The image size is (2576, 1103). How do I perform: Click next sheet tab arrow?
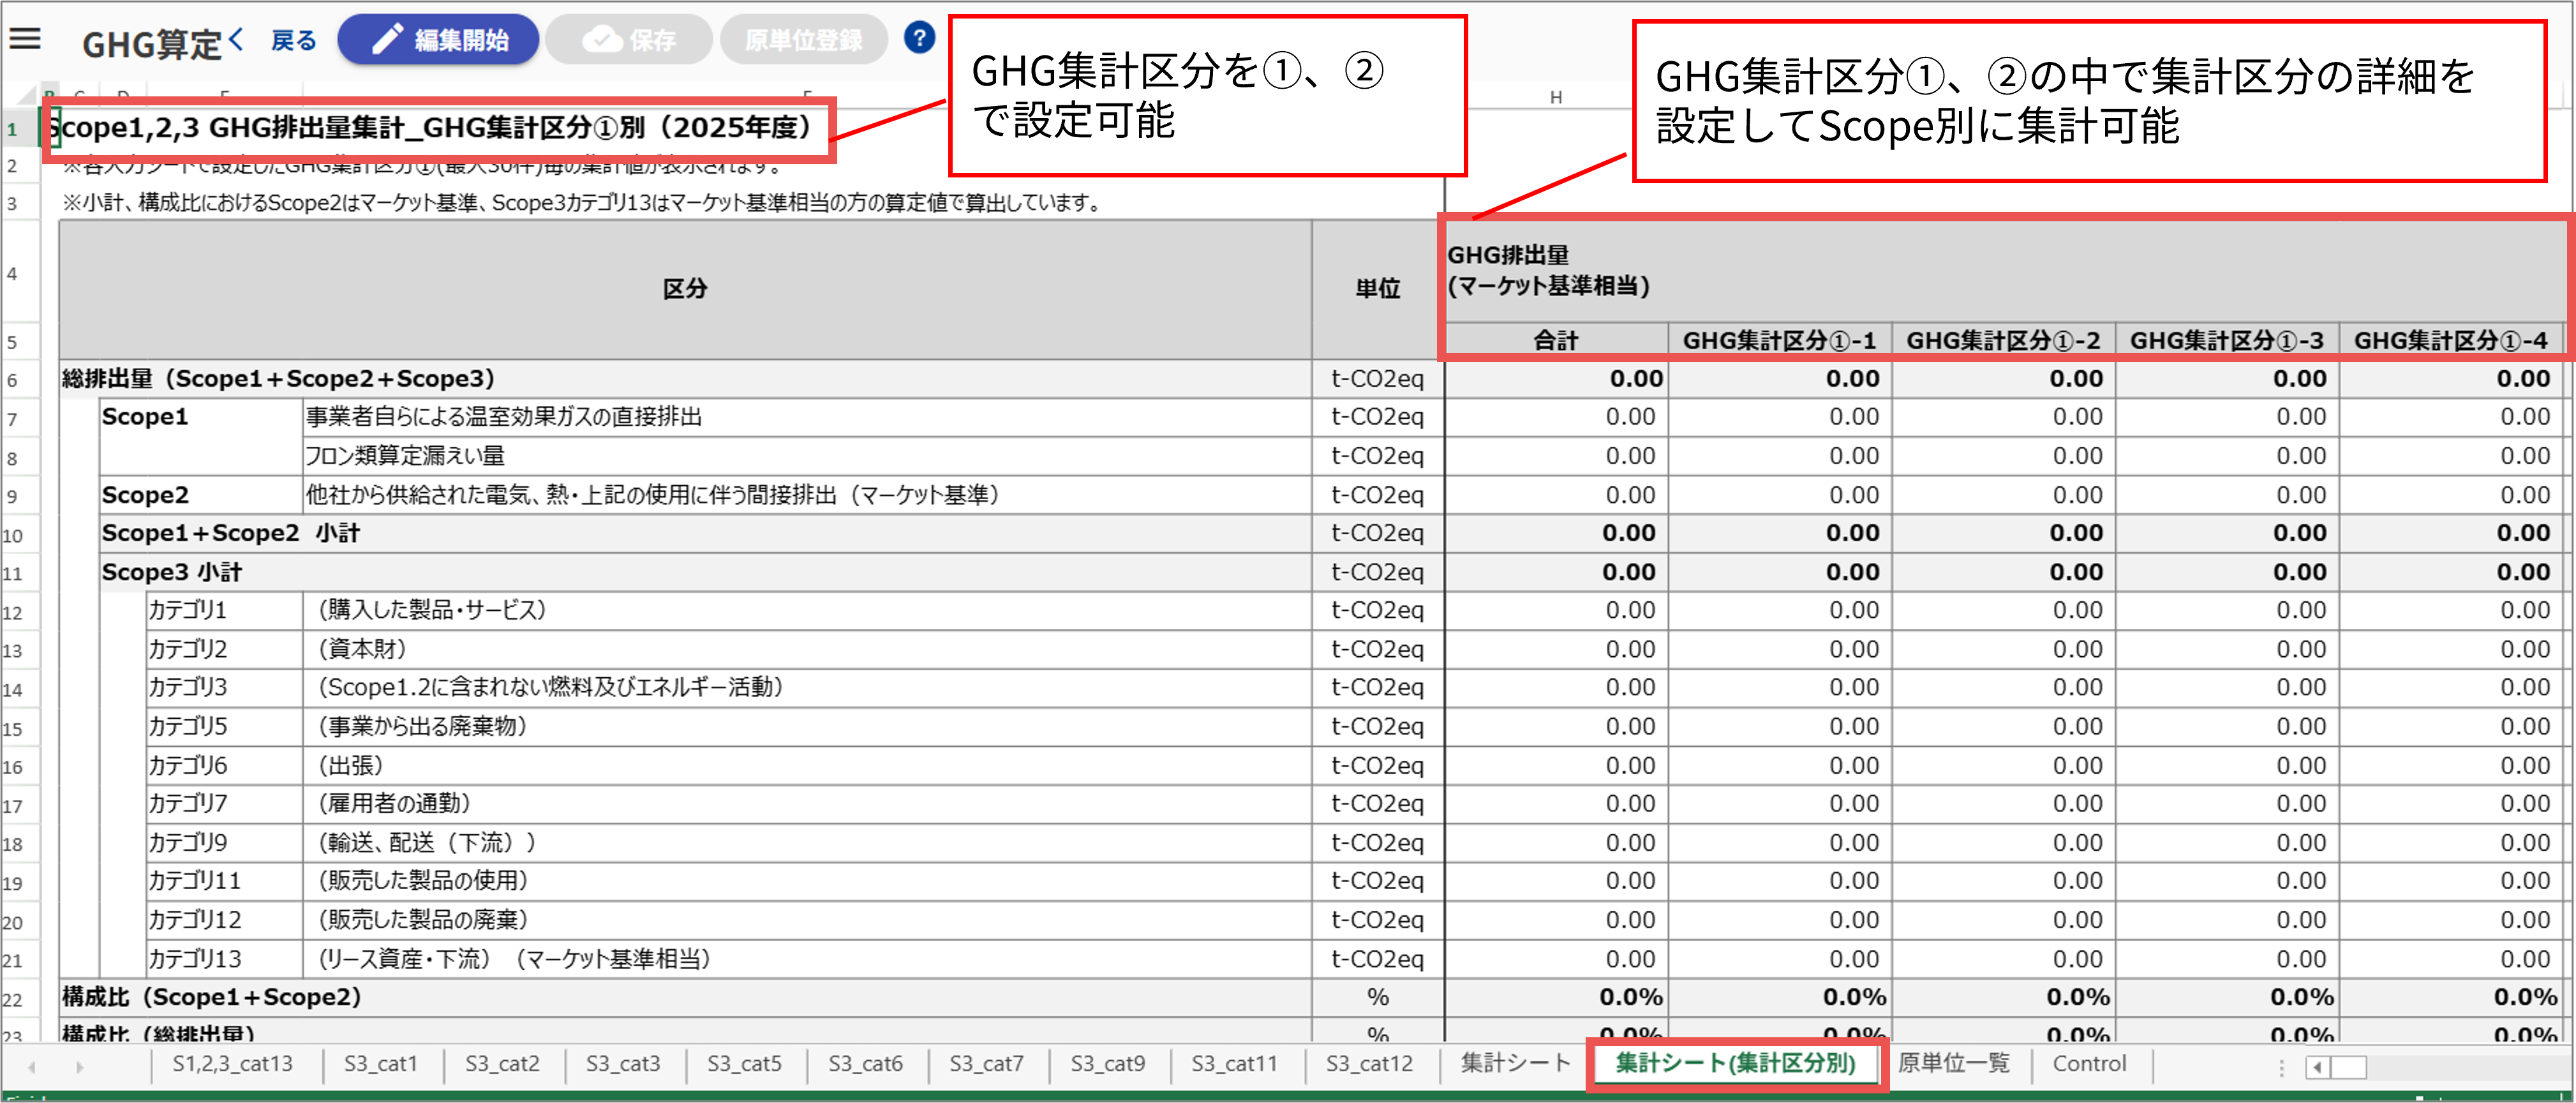point(80,1066)
